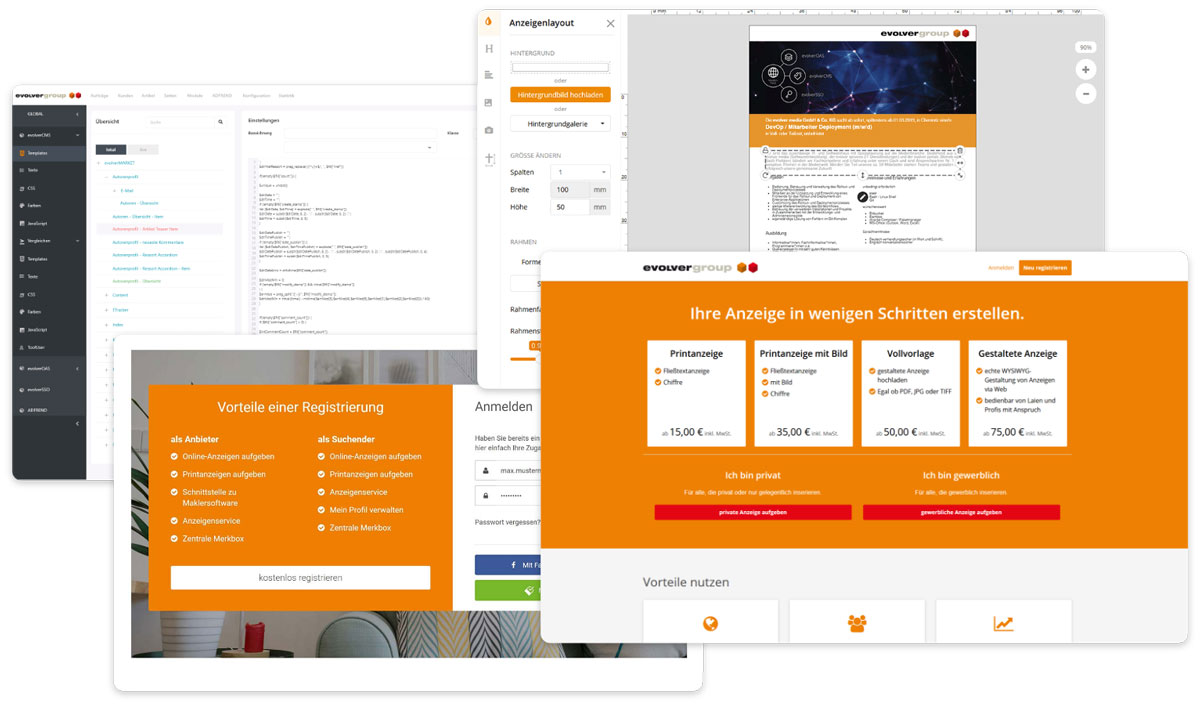This screenshot has height=705, width=1200.
Task: Click Neu registrieren button
Action: coord(1045,268)
